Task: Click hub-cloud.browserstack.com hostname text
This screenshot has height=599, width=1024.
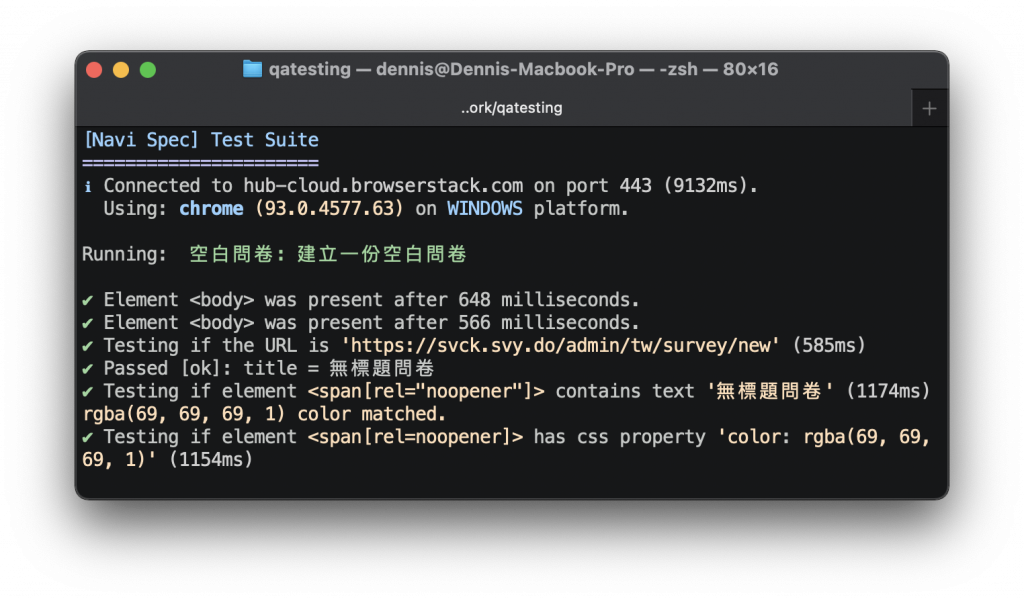Action: 383,186
